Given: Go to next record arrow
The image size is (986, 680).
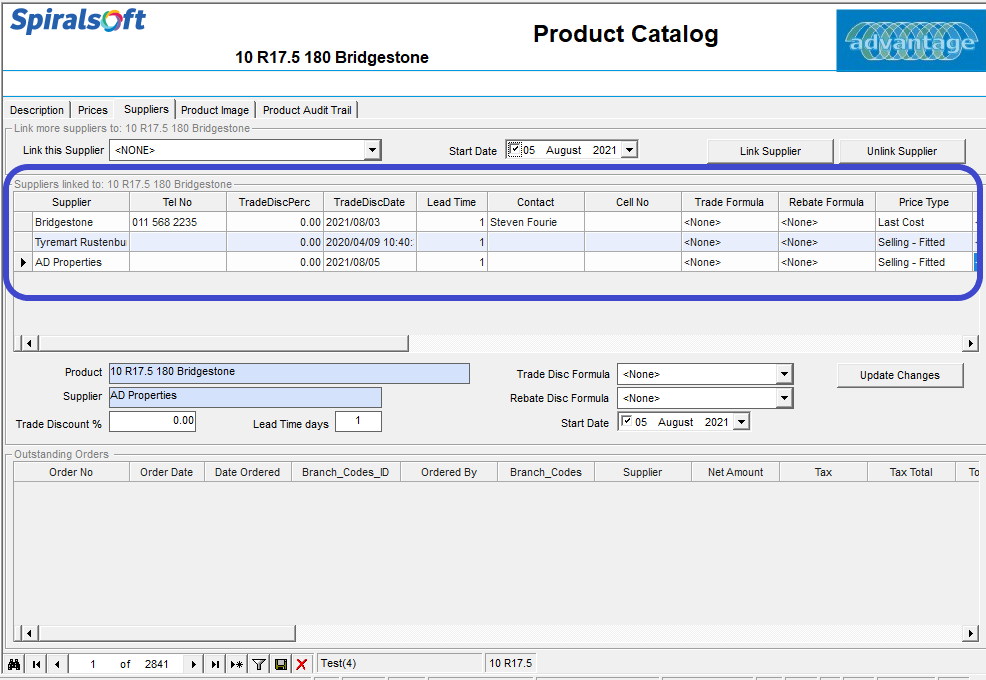Looking at the screenshot, I should point(194,664).
